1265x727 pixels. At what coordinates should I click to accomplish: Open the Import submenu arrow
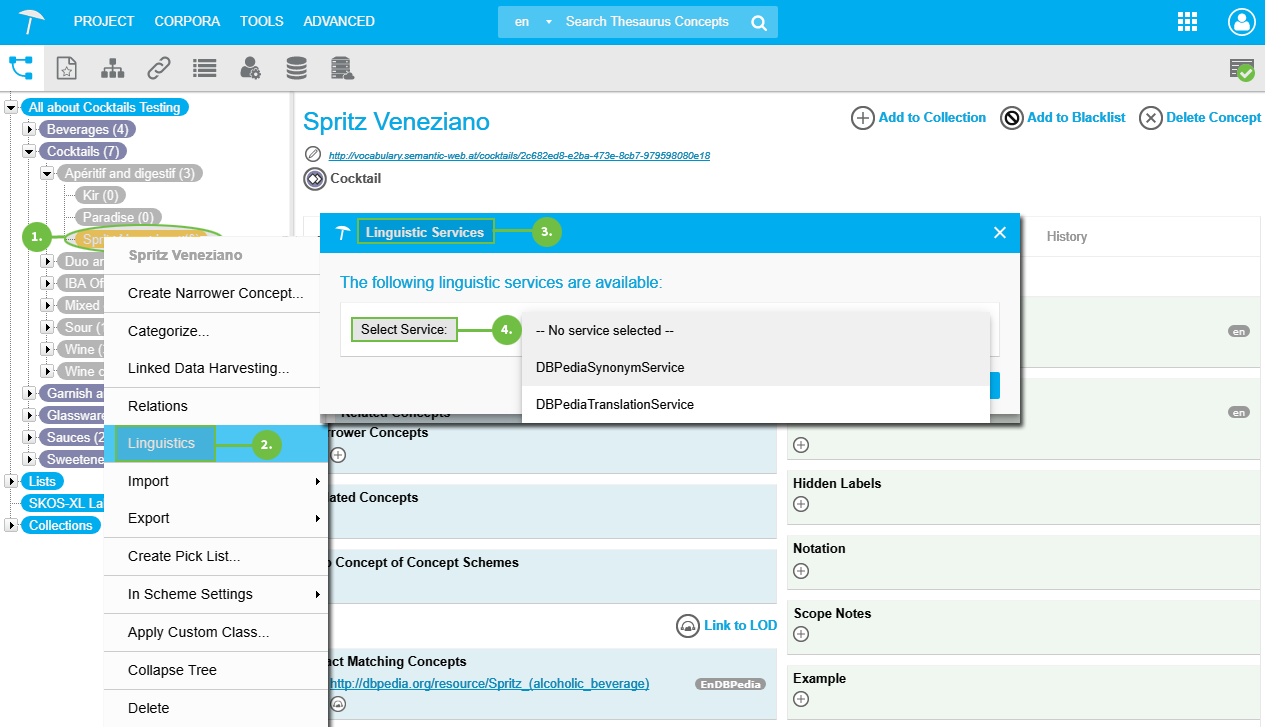(318, 481)
